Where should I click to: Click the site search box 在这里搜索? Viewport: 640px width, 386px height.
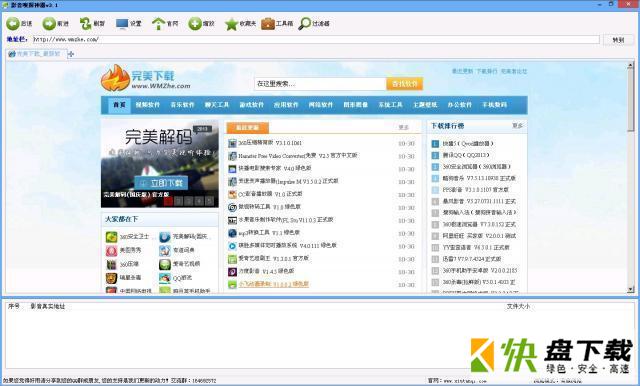[x=320, y=84]
